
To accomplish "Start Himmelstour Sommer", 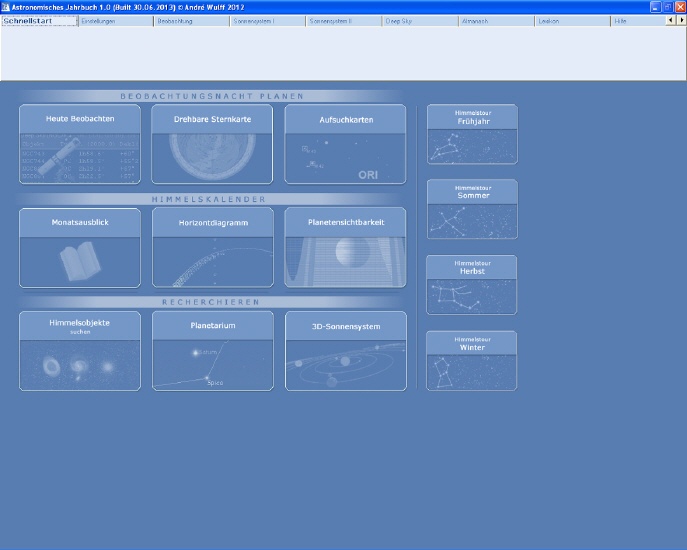I will (x=472, y=209).
